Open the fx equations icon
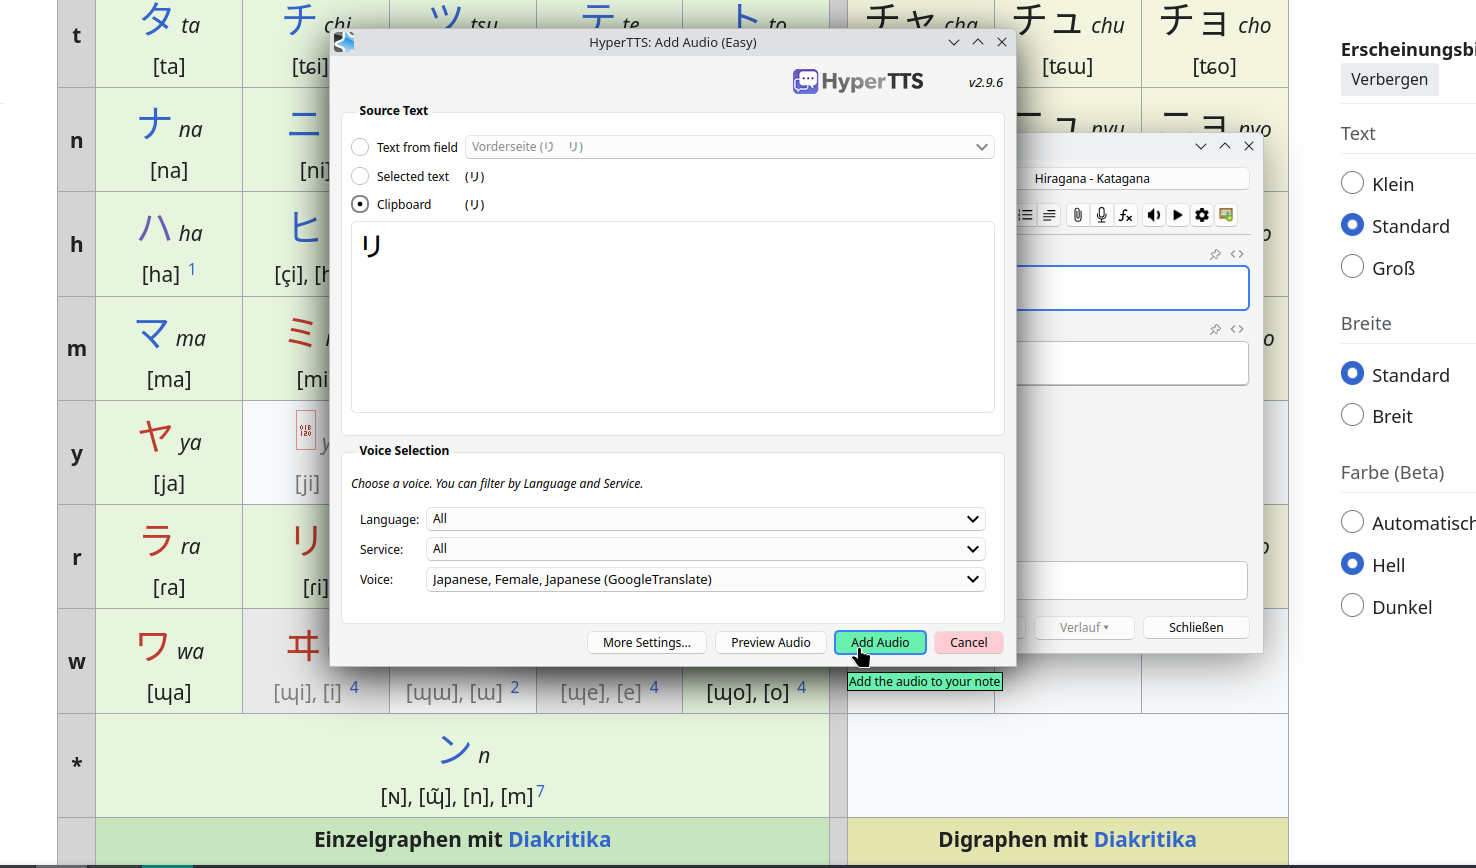The width and height of the screenshot is (1476, 868). [1125, 215]
